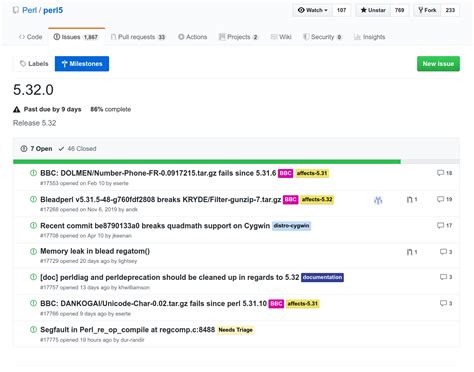
Task: Open the Fork count list
Action: (450, 10)
